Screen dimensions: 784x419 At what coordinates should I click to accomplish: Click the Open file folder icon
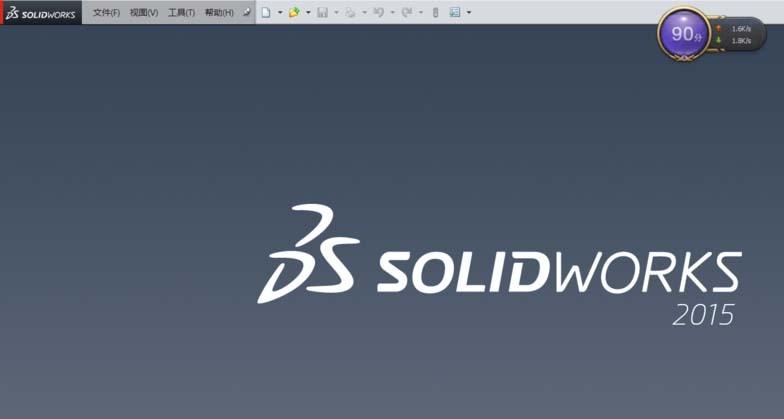(x=294, y=12)
